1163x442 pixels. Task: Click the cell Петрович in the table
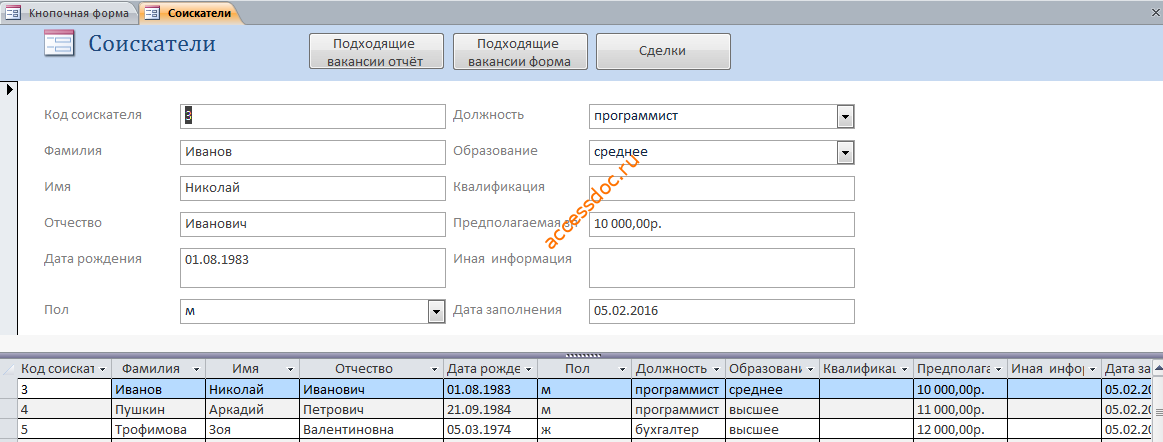coord(372,409)
